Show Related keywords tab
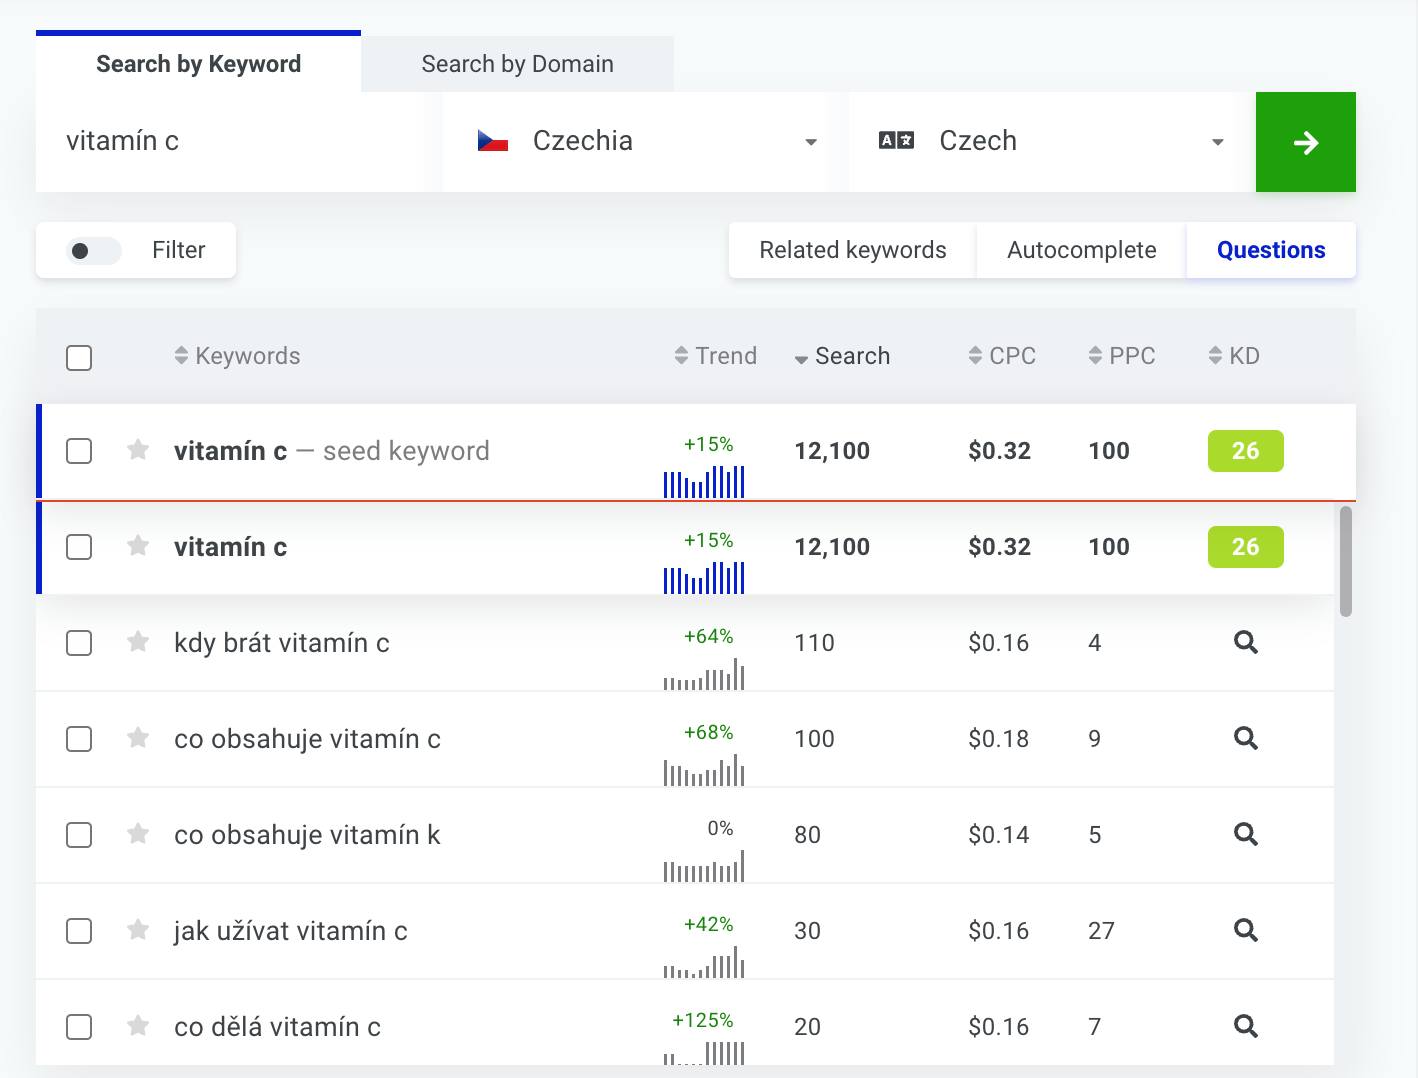 click(852, 250)
